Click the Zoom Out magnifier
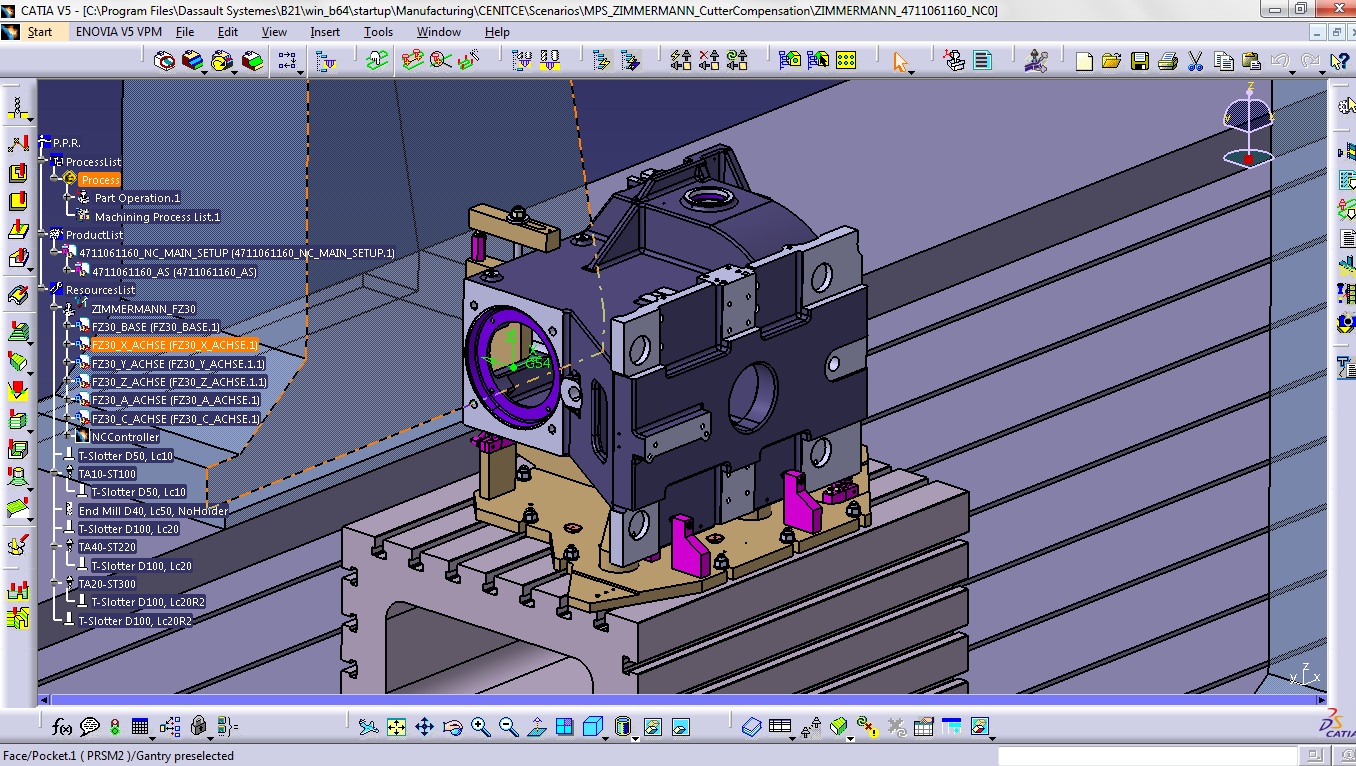1356x766 pixels. coord(508,727)
